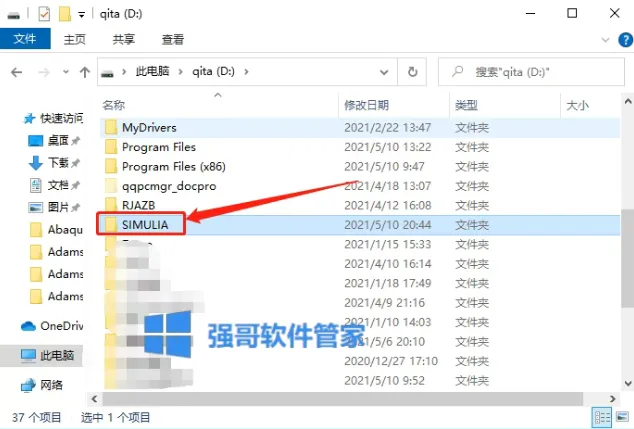Click the search box for qita (D:)
Image resolution: width=634 pixels, height=429 pixels.
pyautogui.click(x=531, y=72)
